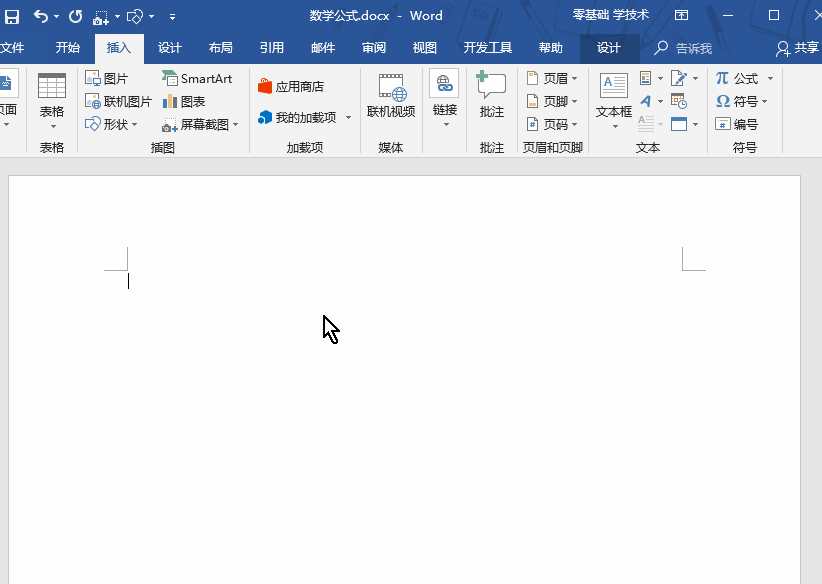Screen dimensions: 822x584
Task: Open Quick Parts document parts icon
Action: point(646,79)
